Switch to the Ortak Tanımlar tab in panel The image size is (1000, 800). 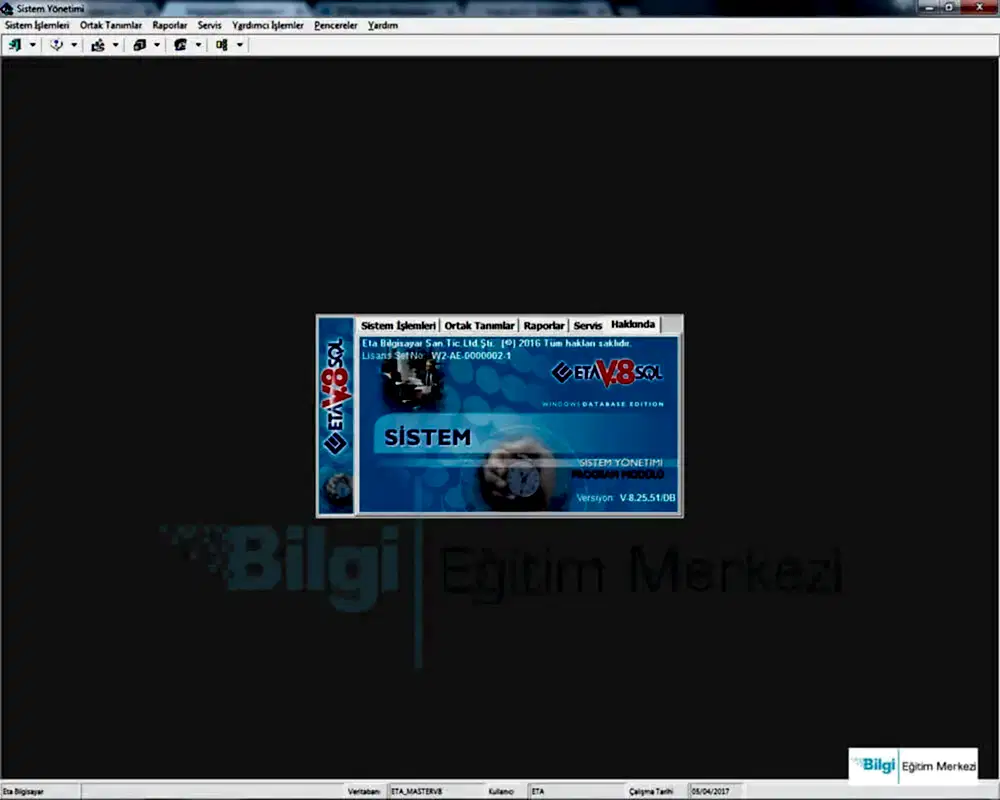(479, 326)
